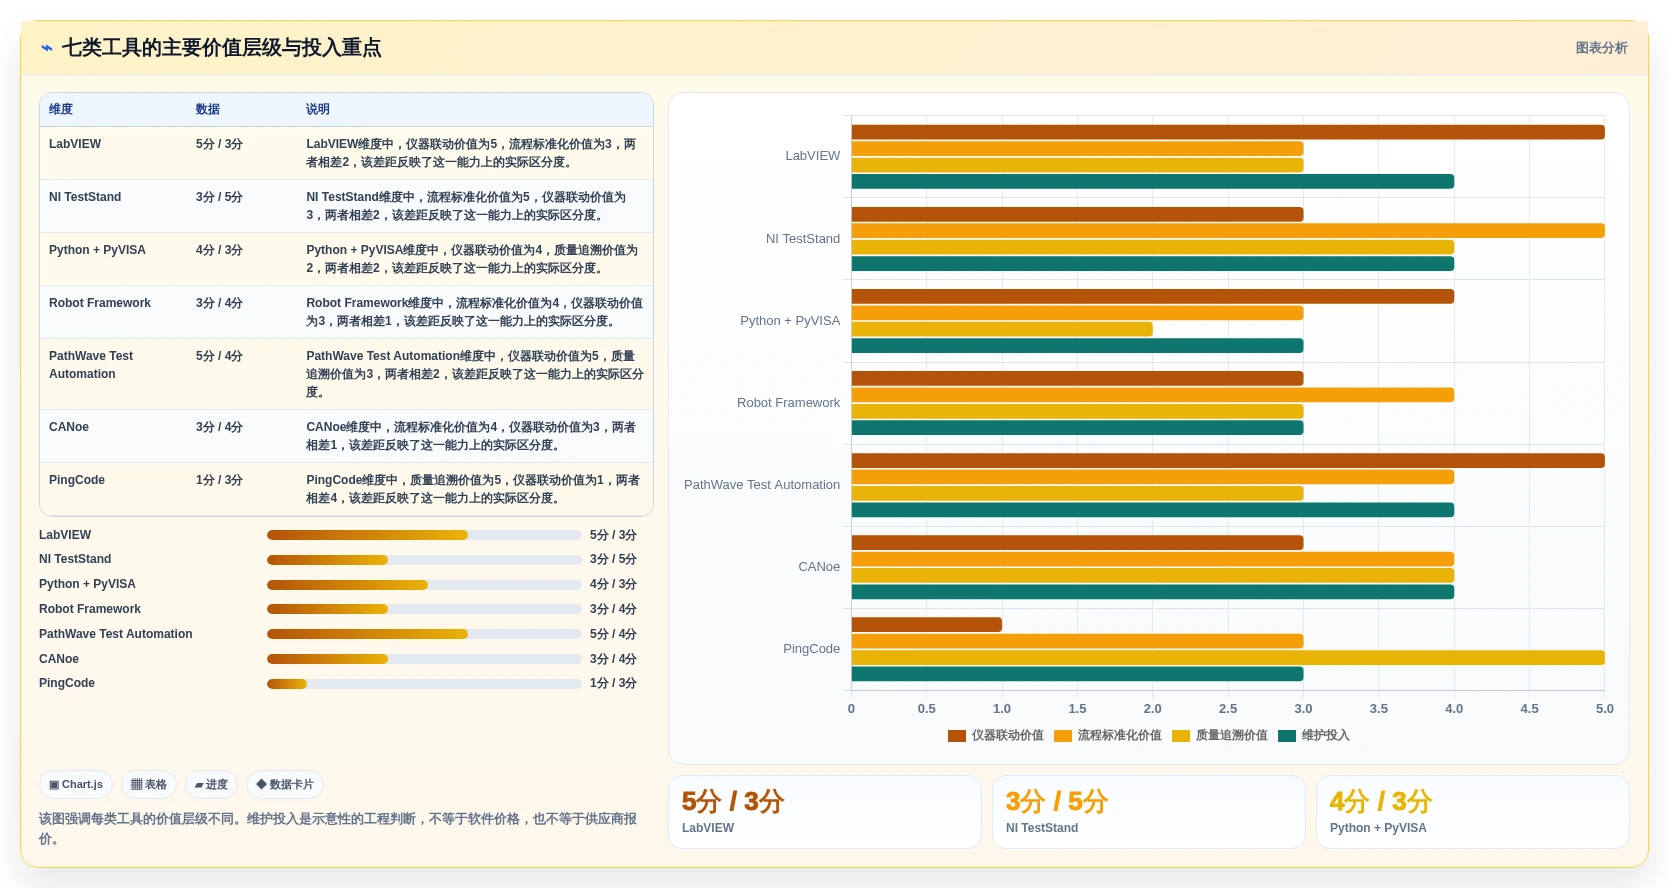The height and width of the screenshot is (888, 1669).
Task: Open the LabVIEW 5分 / 3分 data card
Action: coord(825,812)
